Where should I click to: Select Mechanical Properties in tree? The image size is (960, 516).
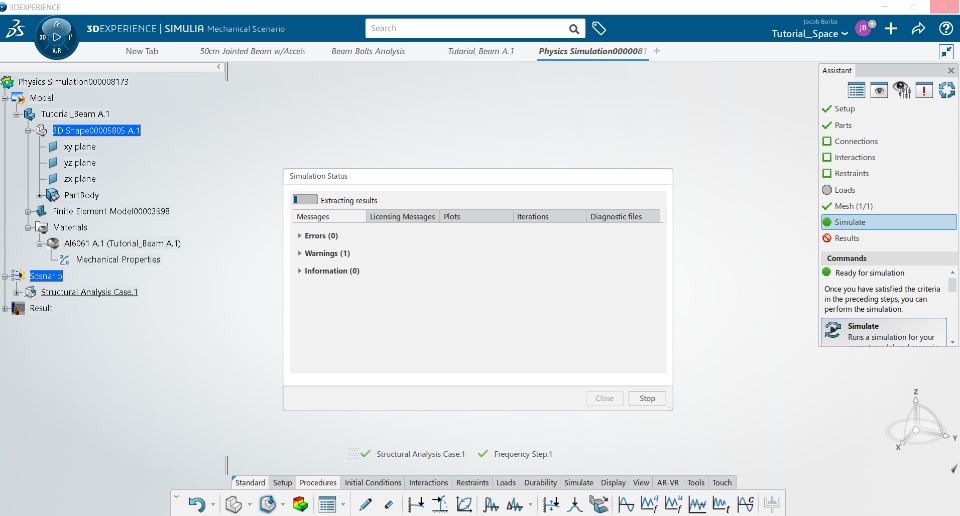pos(118,260)
